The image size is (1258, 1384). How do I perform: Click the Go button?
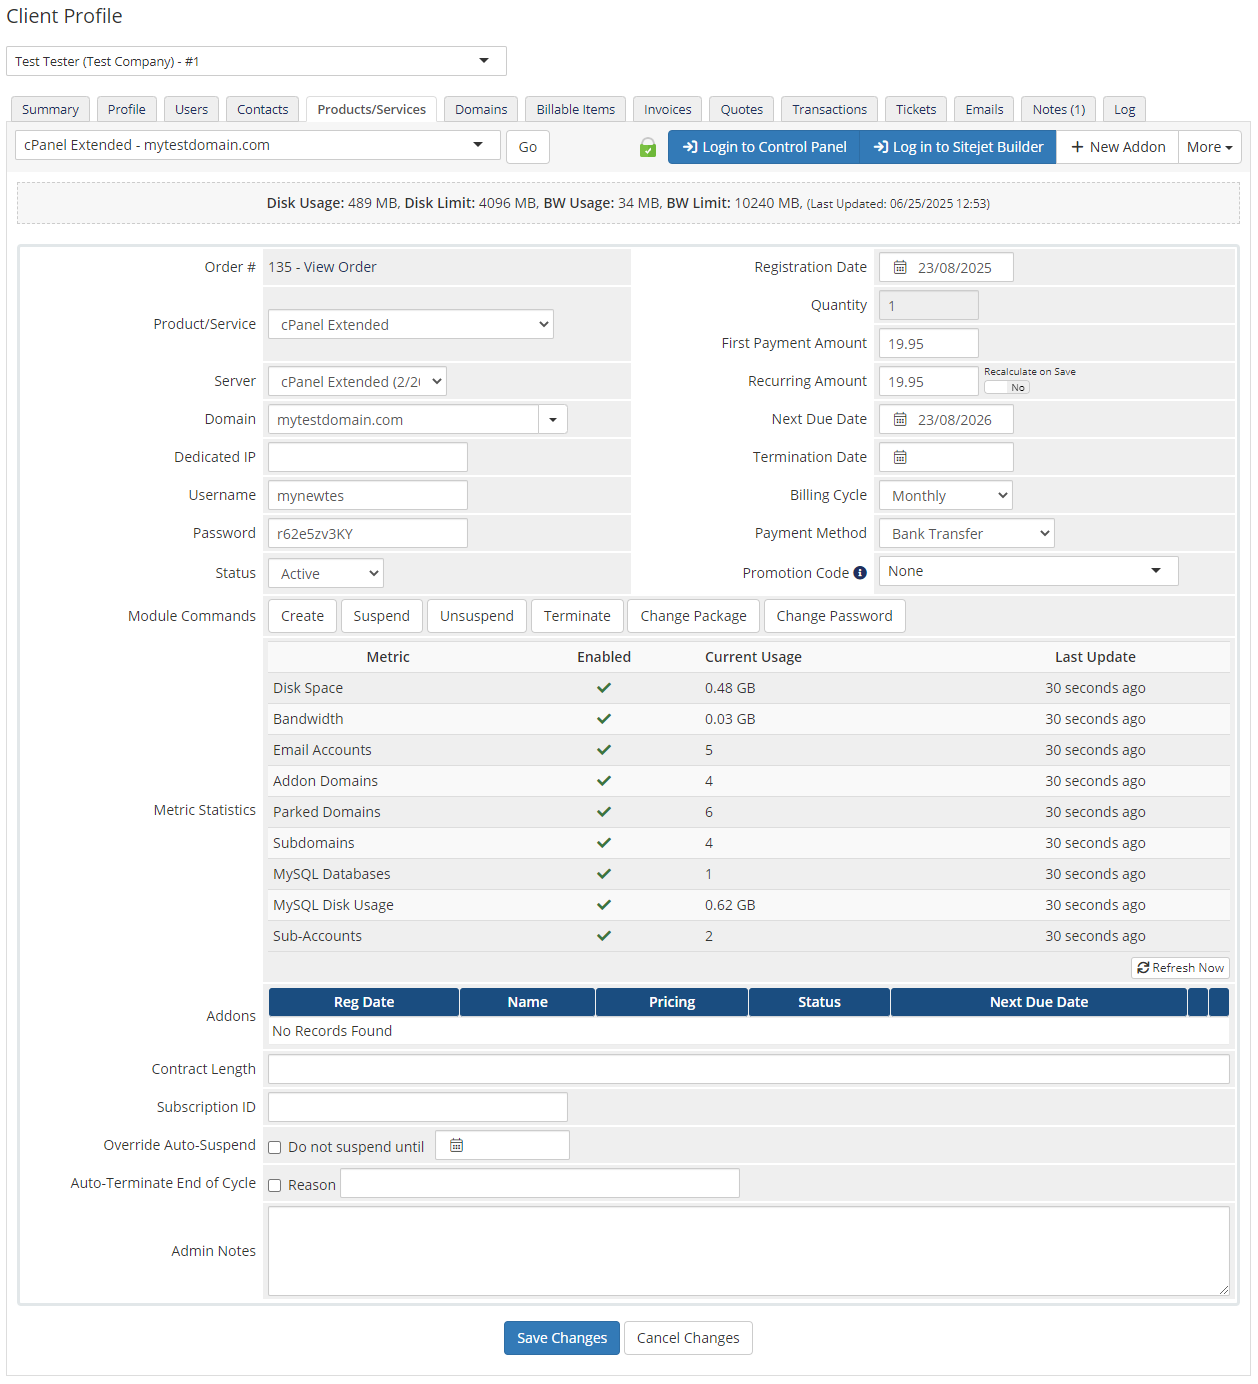(528, 147)
